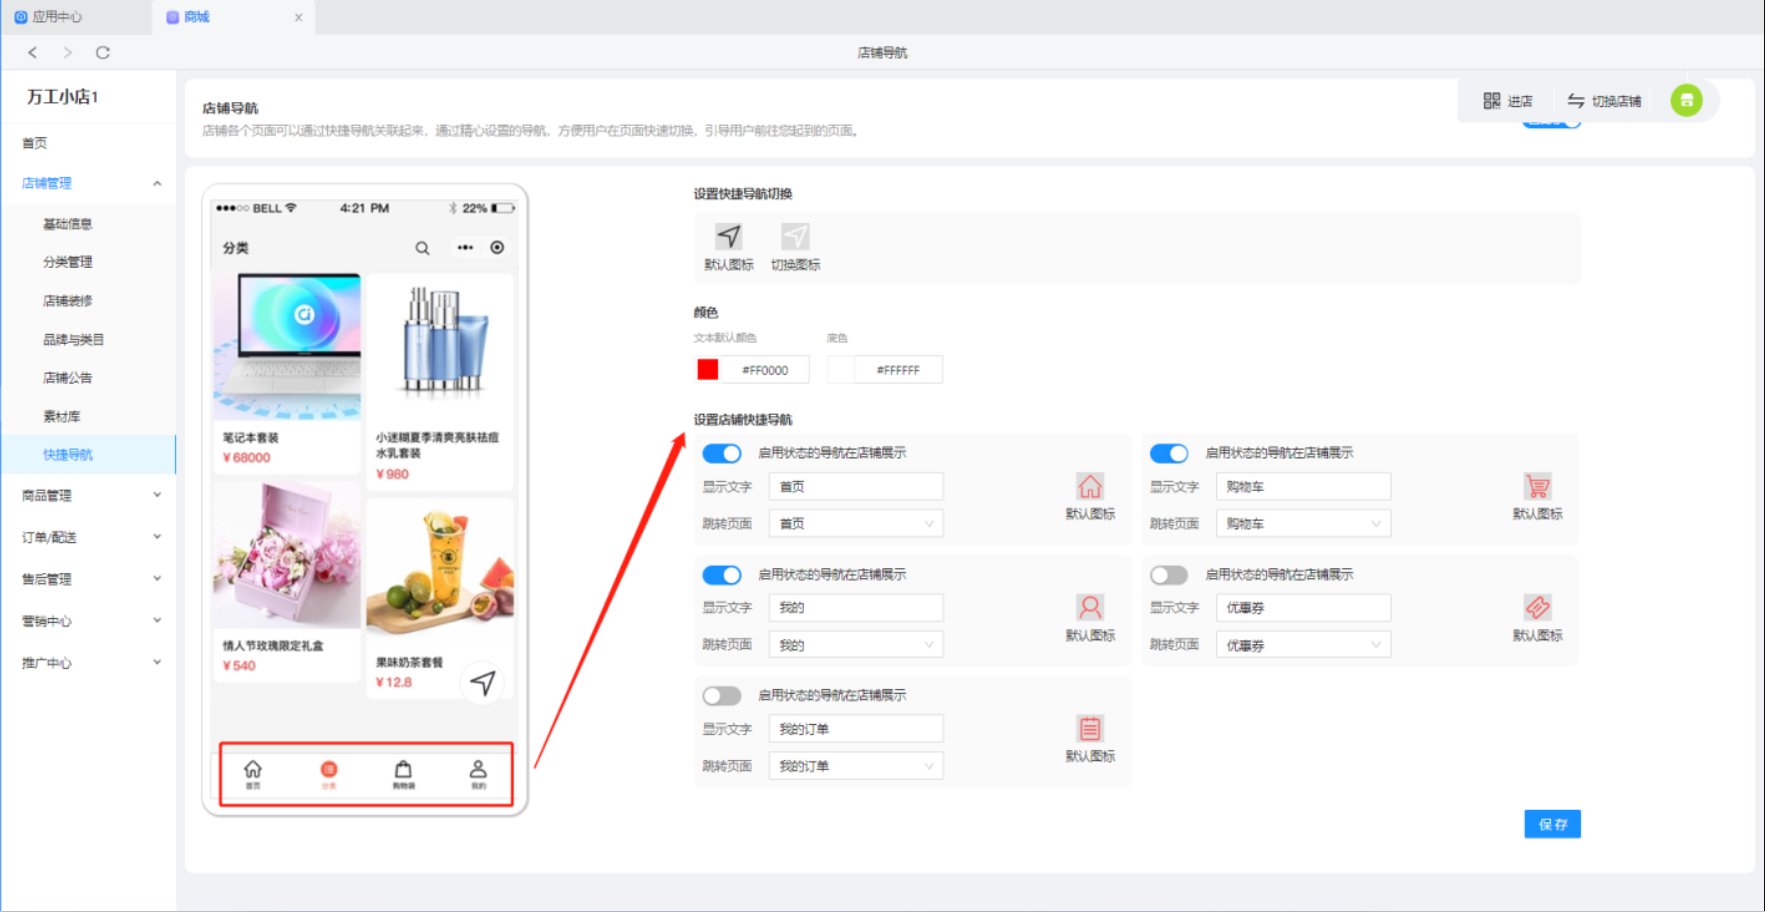
Task: Click the coupon ticket icon for 优惠券
Action: [1537, 608]
